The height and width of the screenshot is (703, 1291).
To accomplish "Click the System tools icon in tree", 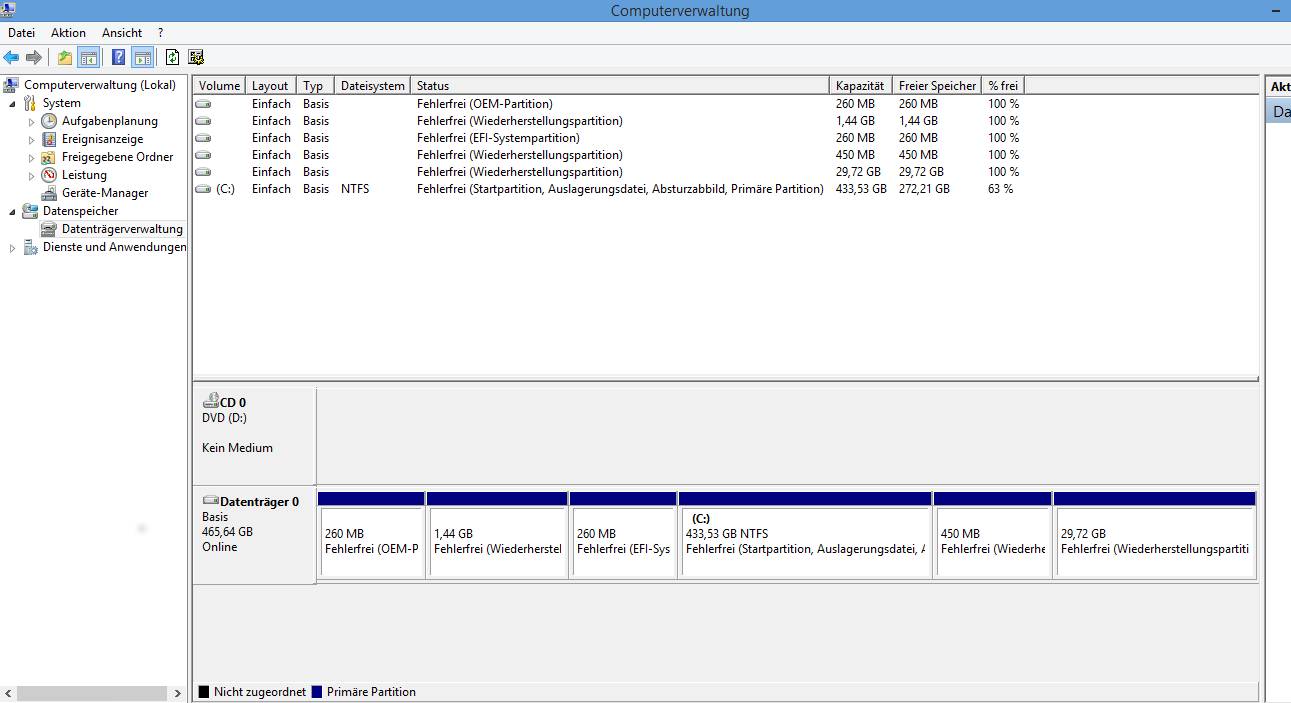I will tap(30, 103).
